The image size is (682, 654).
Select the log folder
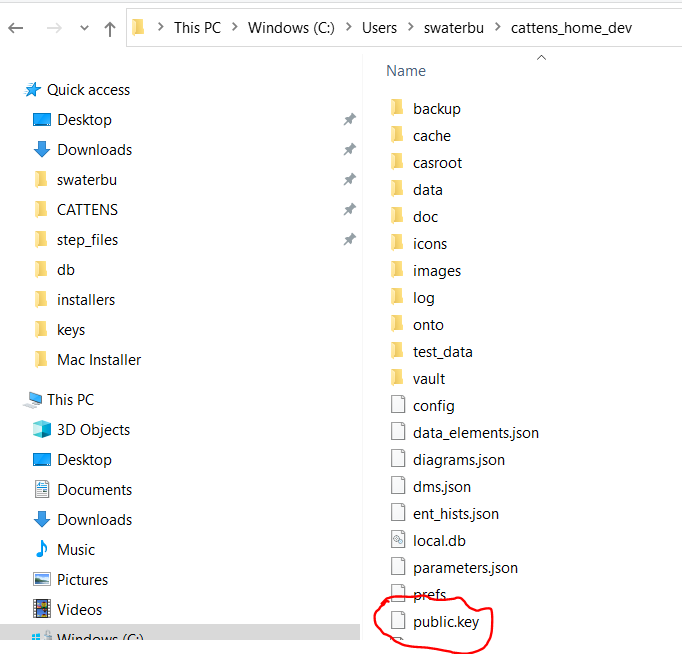point(423,298)
